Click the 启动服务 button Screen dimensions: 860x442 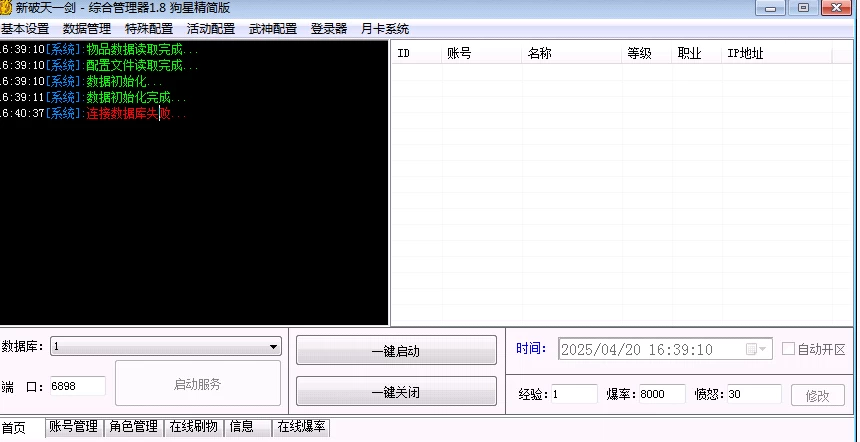(197, 384)
